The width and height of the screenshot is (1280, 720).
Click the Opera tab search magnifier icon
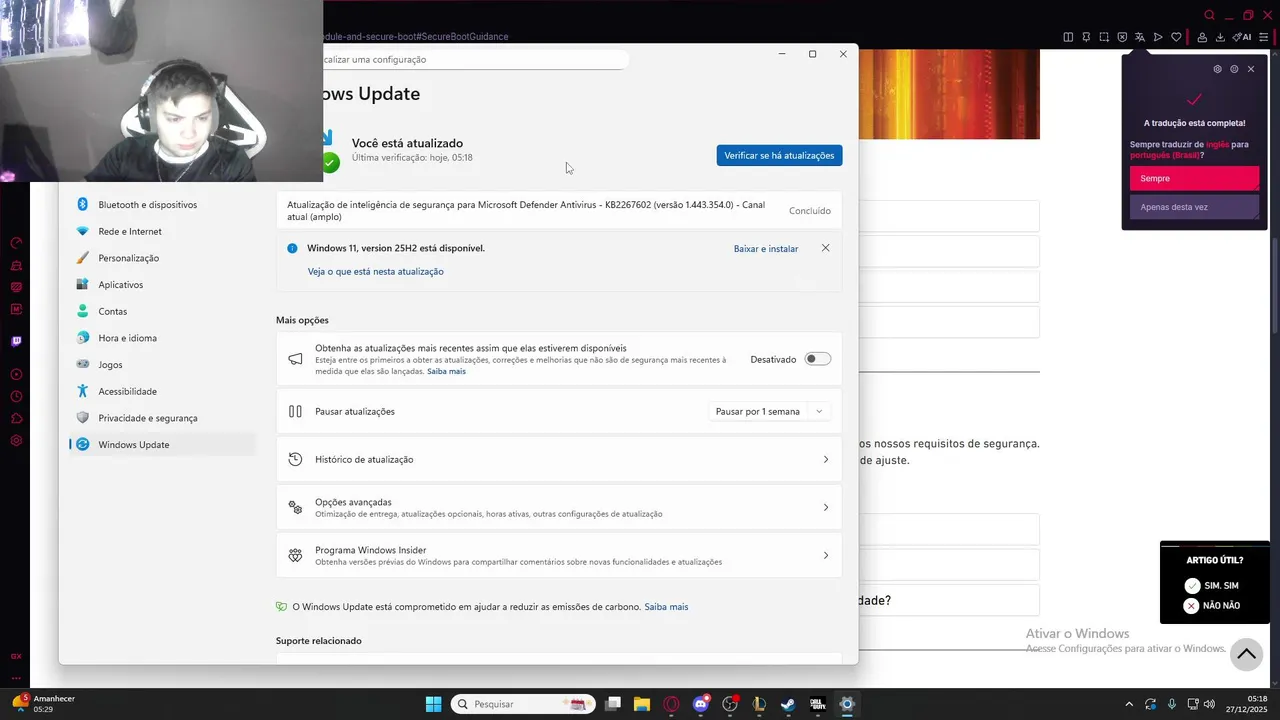1210,15
